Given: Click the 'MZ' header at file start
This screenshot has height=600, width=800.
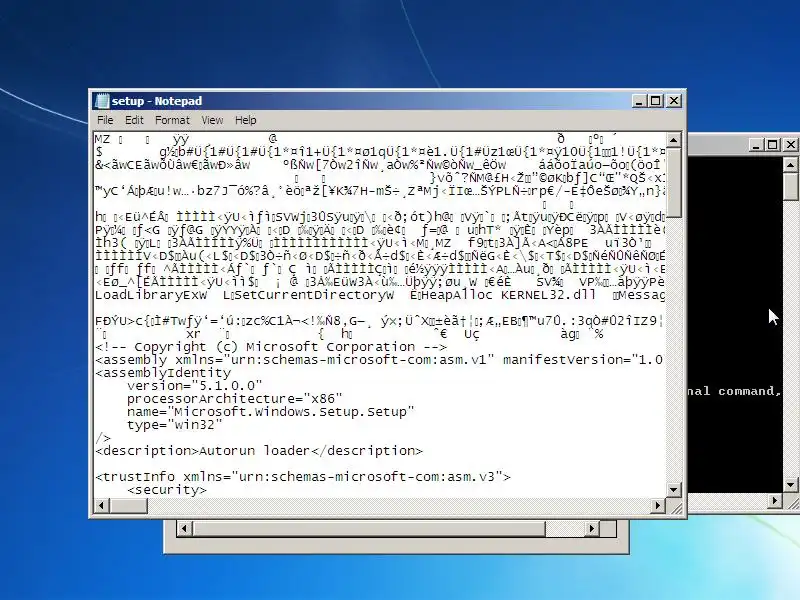Looking at the screenshot, I should pos(103,139).
